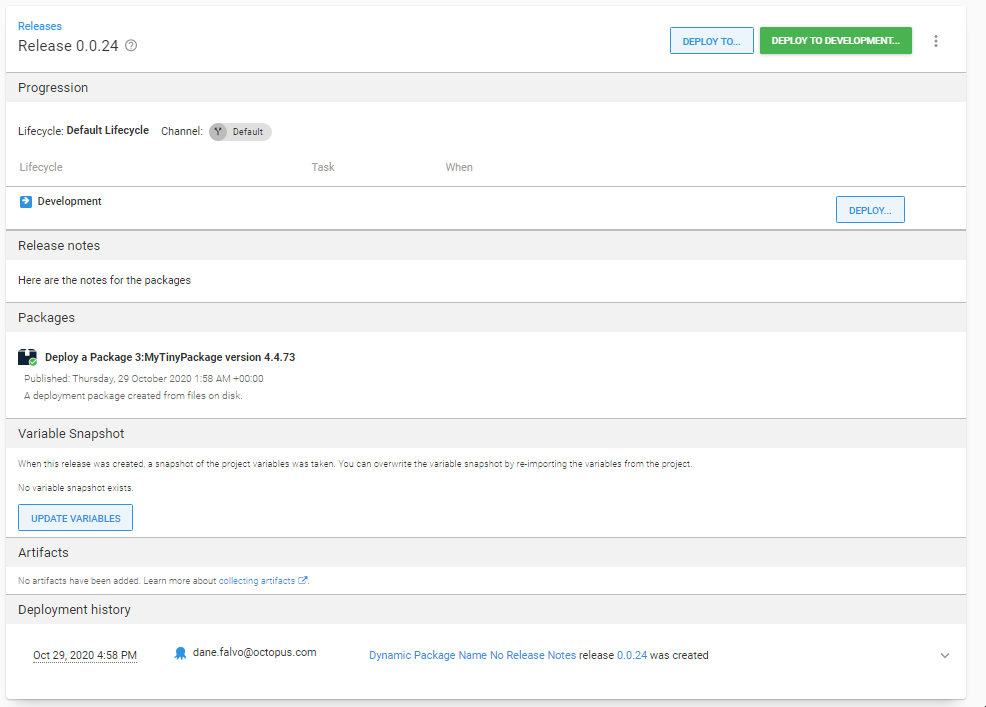Screen dimensions: 986x707
Task: Click the channel branch icon in Default chip
Action: point(218,131)
